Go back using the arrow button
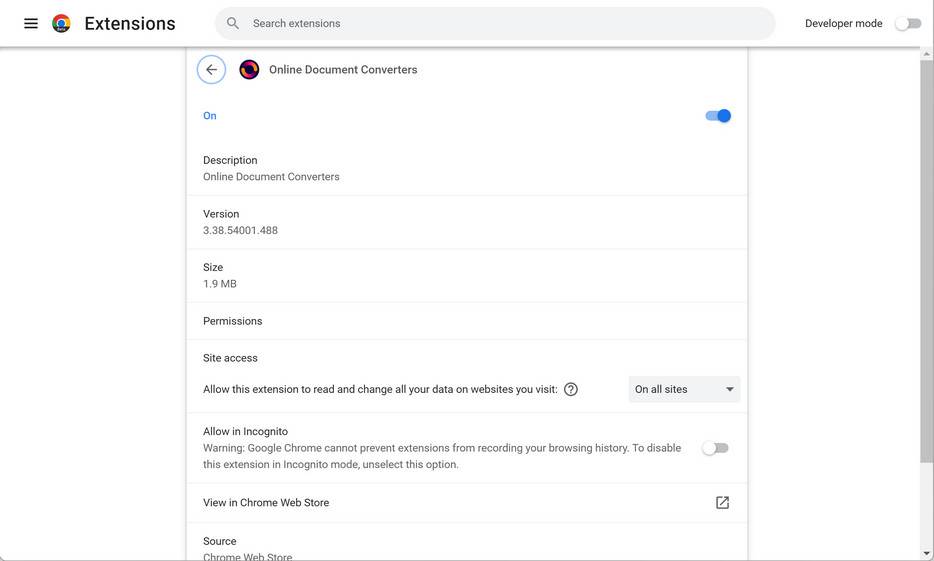 pos(211,70)
